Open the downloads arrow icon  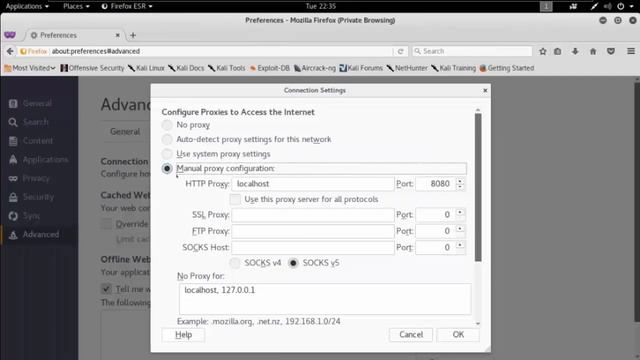click(575, 51)
